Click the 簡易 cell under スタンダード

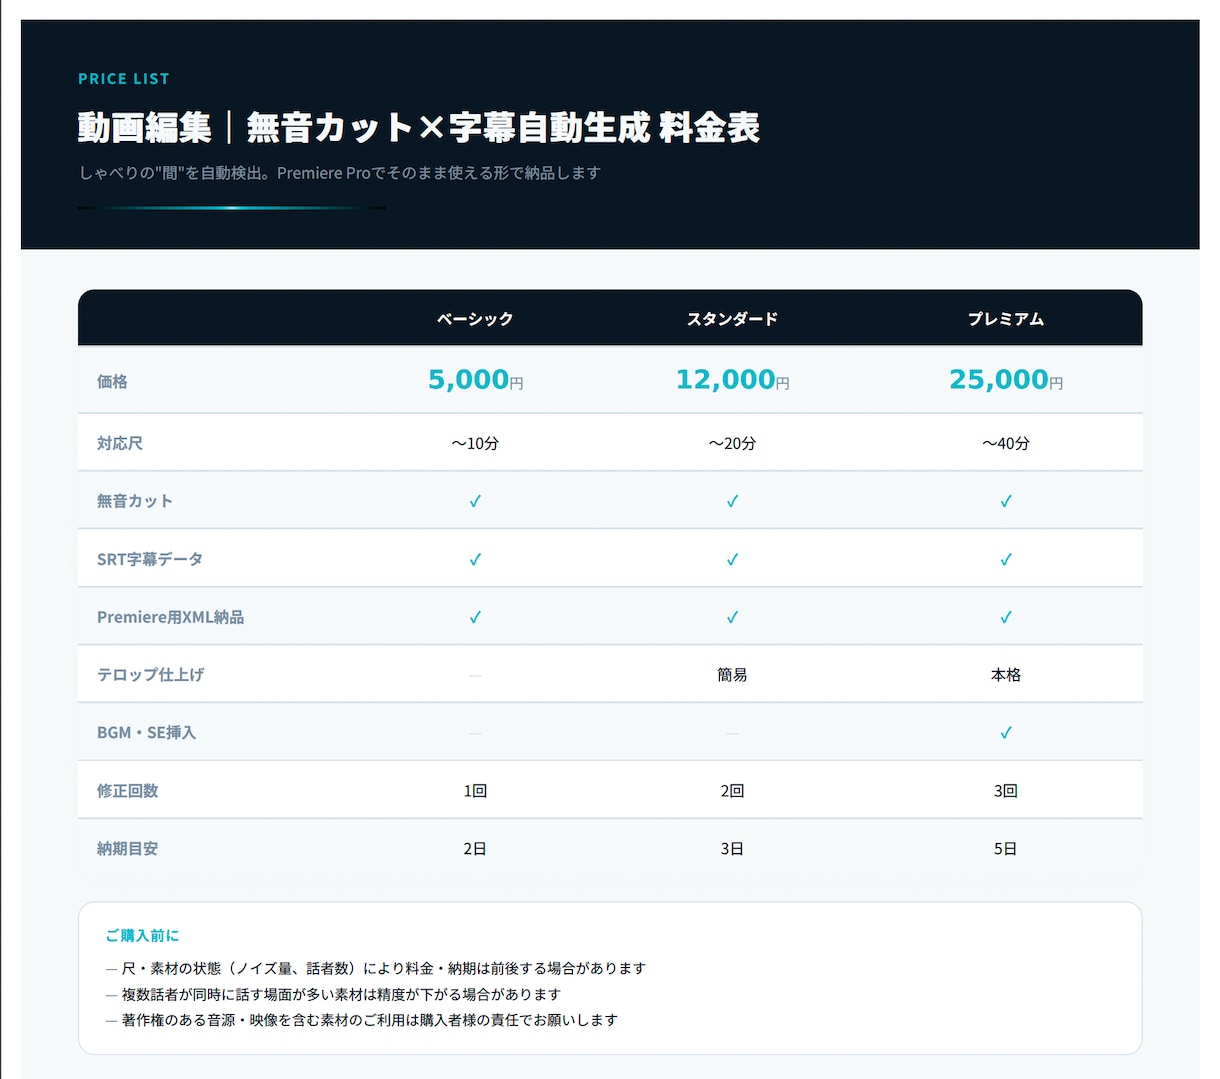(x=732, y=675)
